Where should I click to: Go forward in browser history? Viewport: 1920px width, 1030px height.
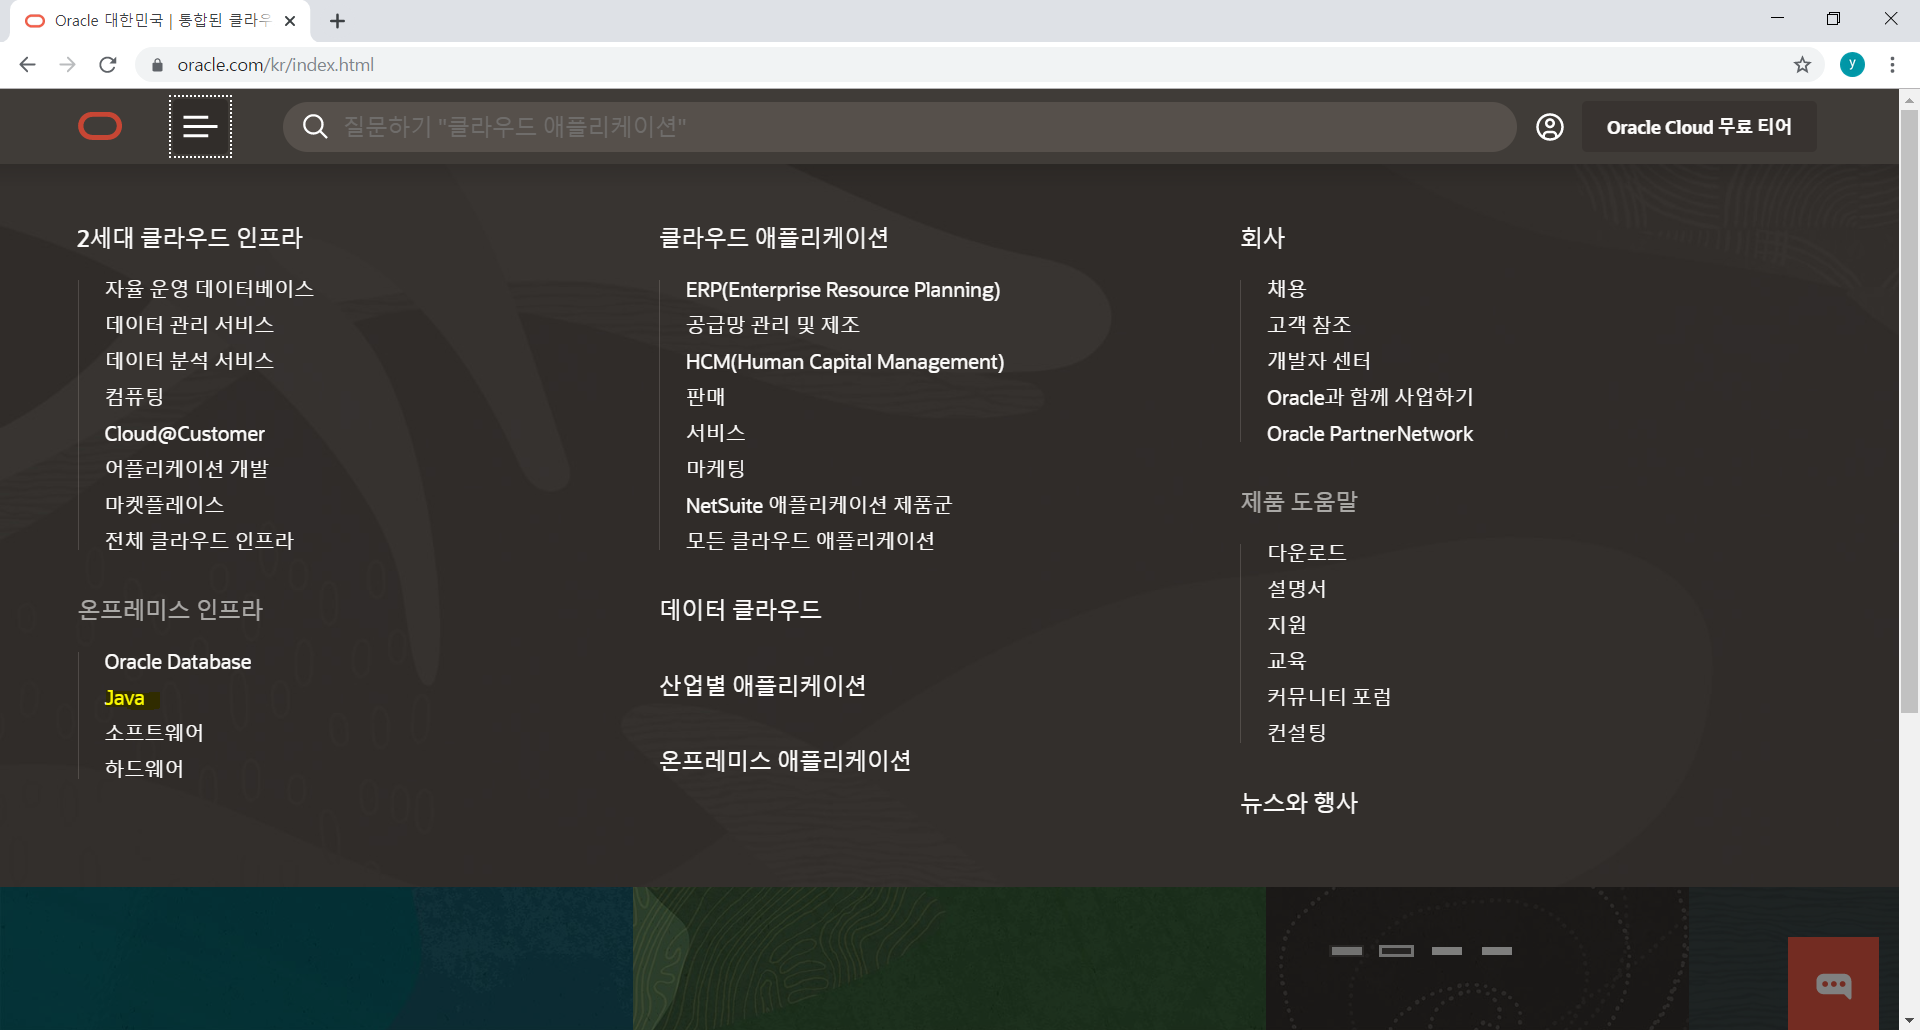67,65
